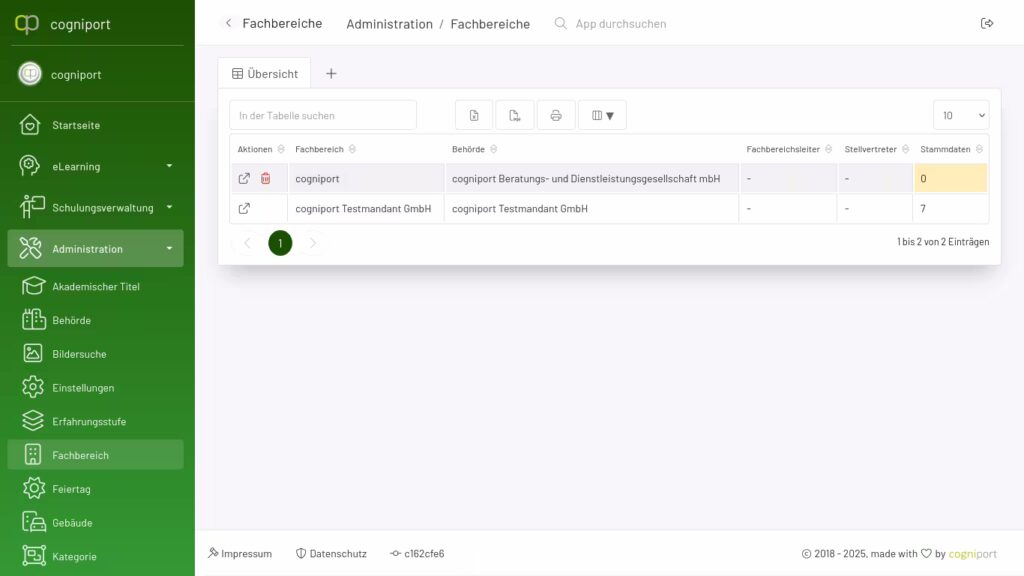Delete the cogniport Fachbereich row
This screenshot has width=1024, height=576.
[x=266, y=179]
